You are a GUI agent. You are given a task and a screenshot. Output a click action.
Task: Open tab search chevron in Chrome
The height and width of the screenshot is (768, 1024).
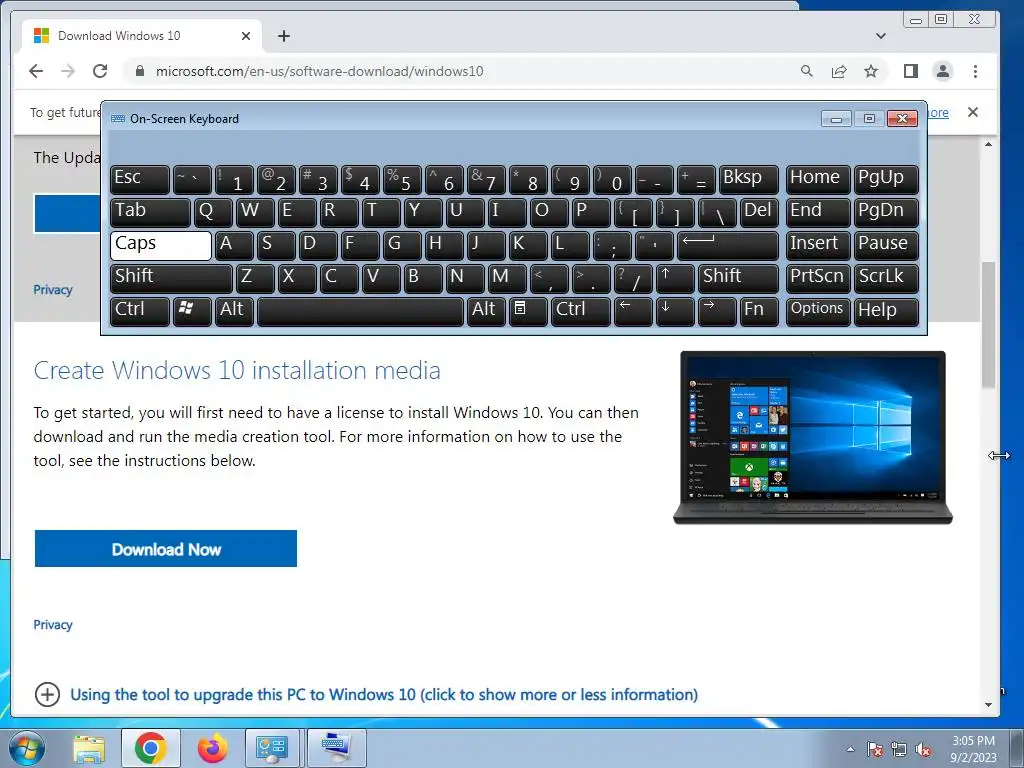tap(881, 36)
